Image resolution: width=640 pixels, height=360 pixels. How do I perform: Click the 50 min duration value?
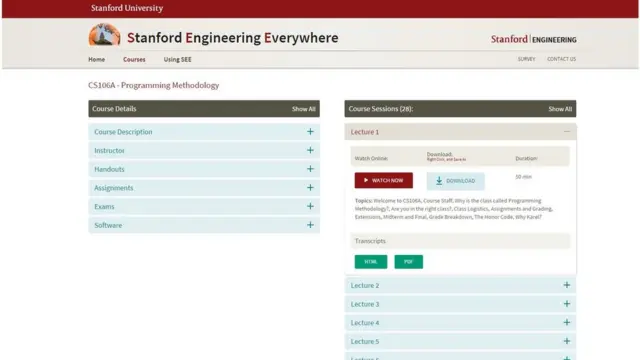click(523, 177)
